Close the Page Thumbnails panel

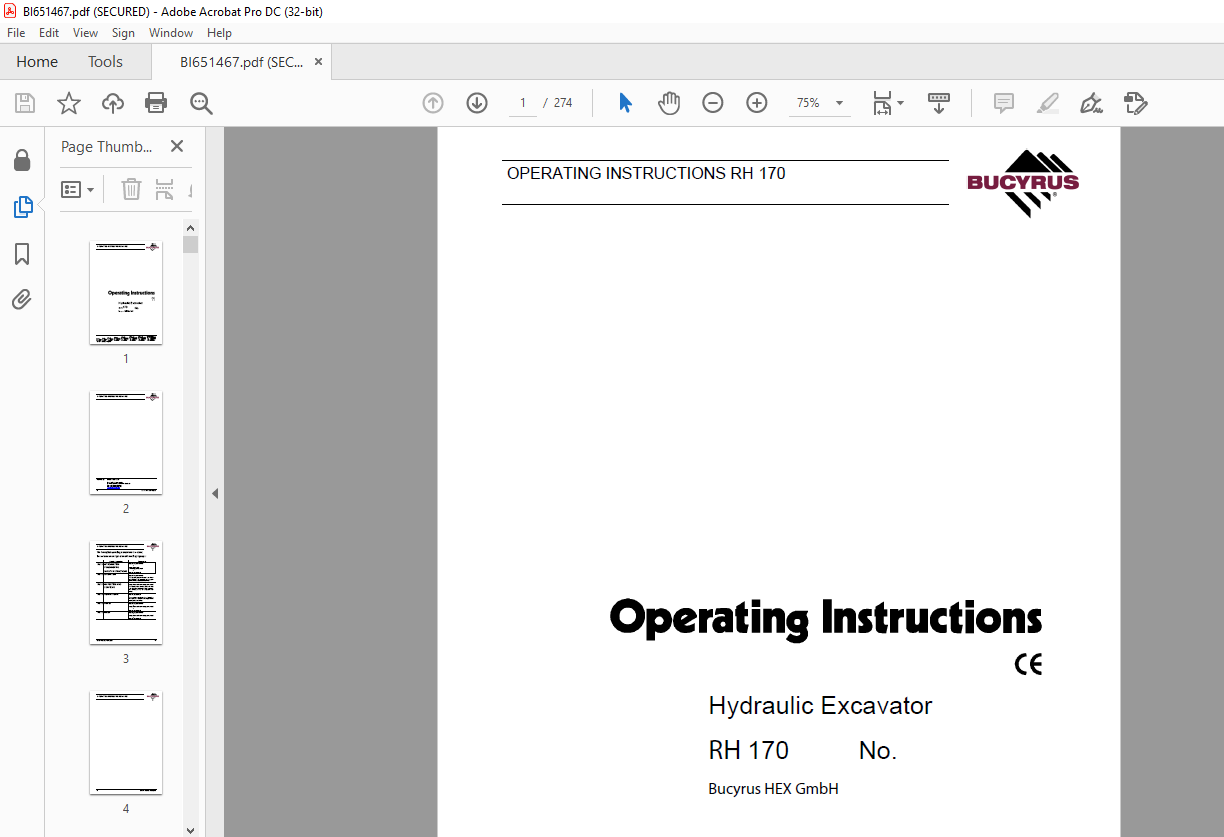tap(177, 146)
